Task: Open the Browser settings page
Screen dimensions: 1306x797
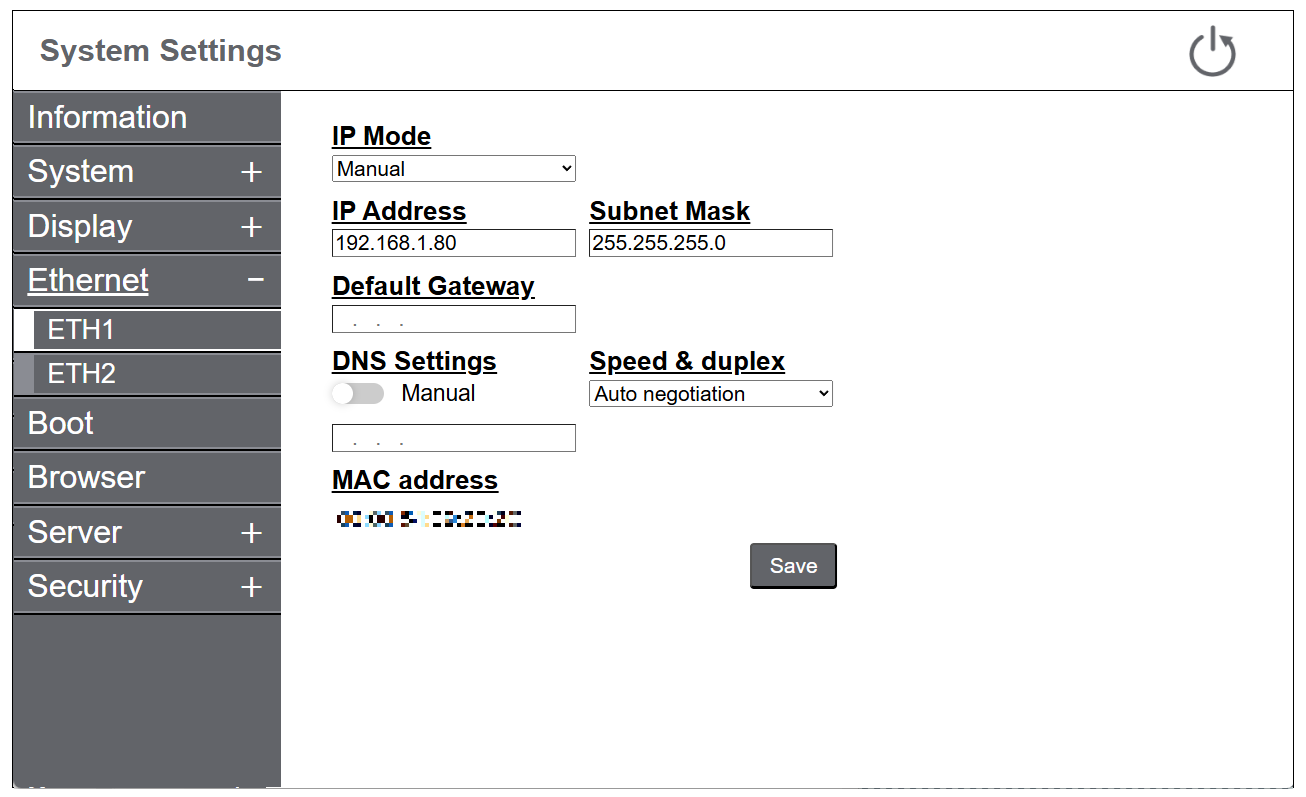Action: (87, 477)
